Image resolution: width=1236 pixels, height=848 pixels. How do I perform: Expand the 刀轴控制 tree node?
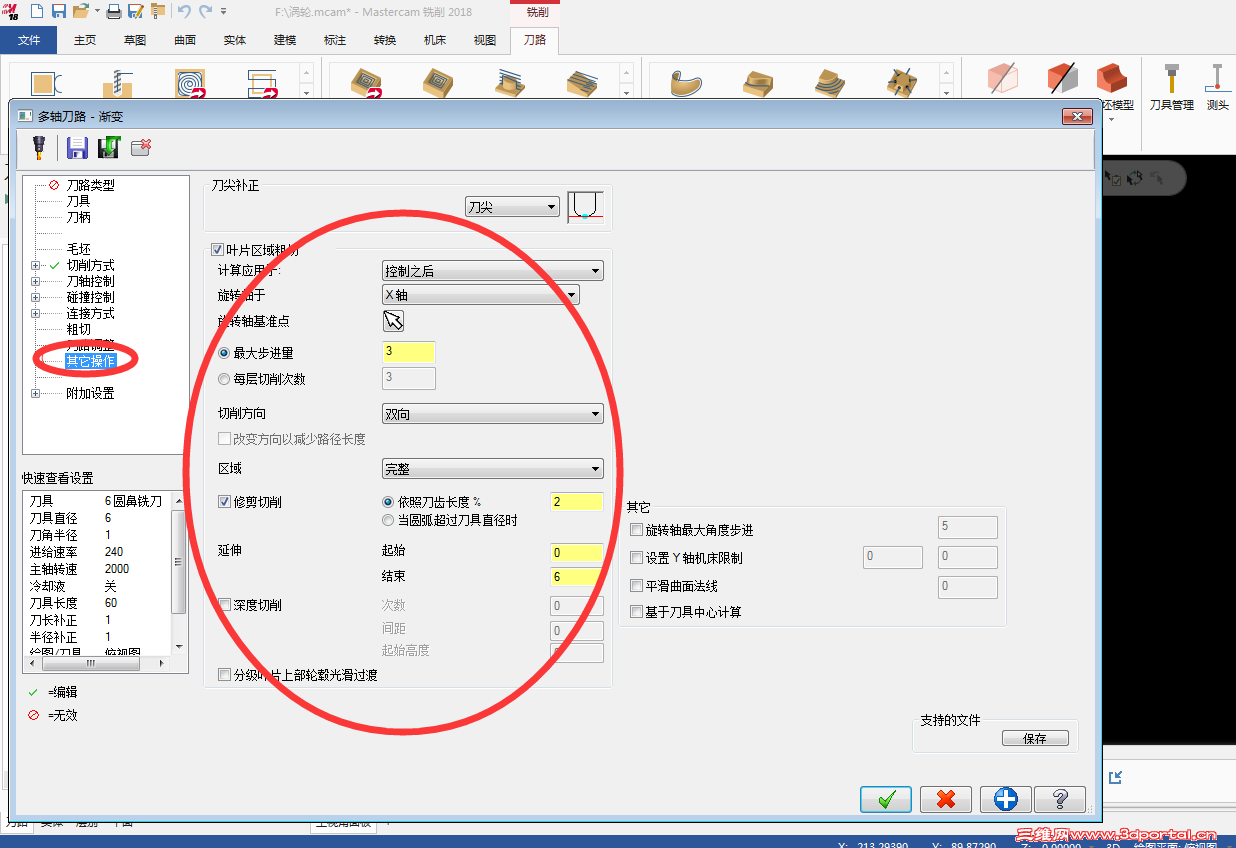click(36, 281)
